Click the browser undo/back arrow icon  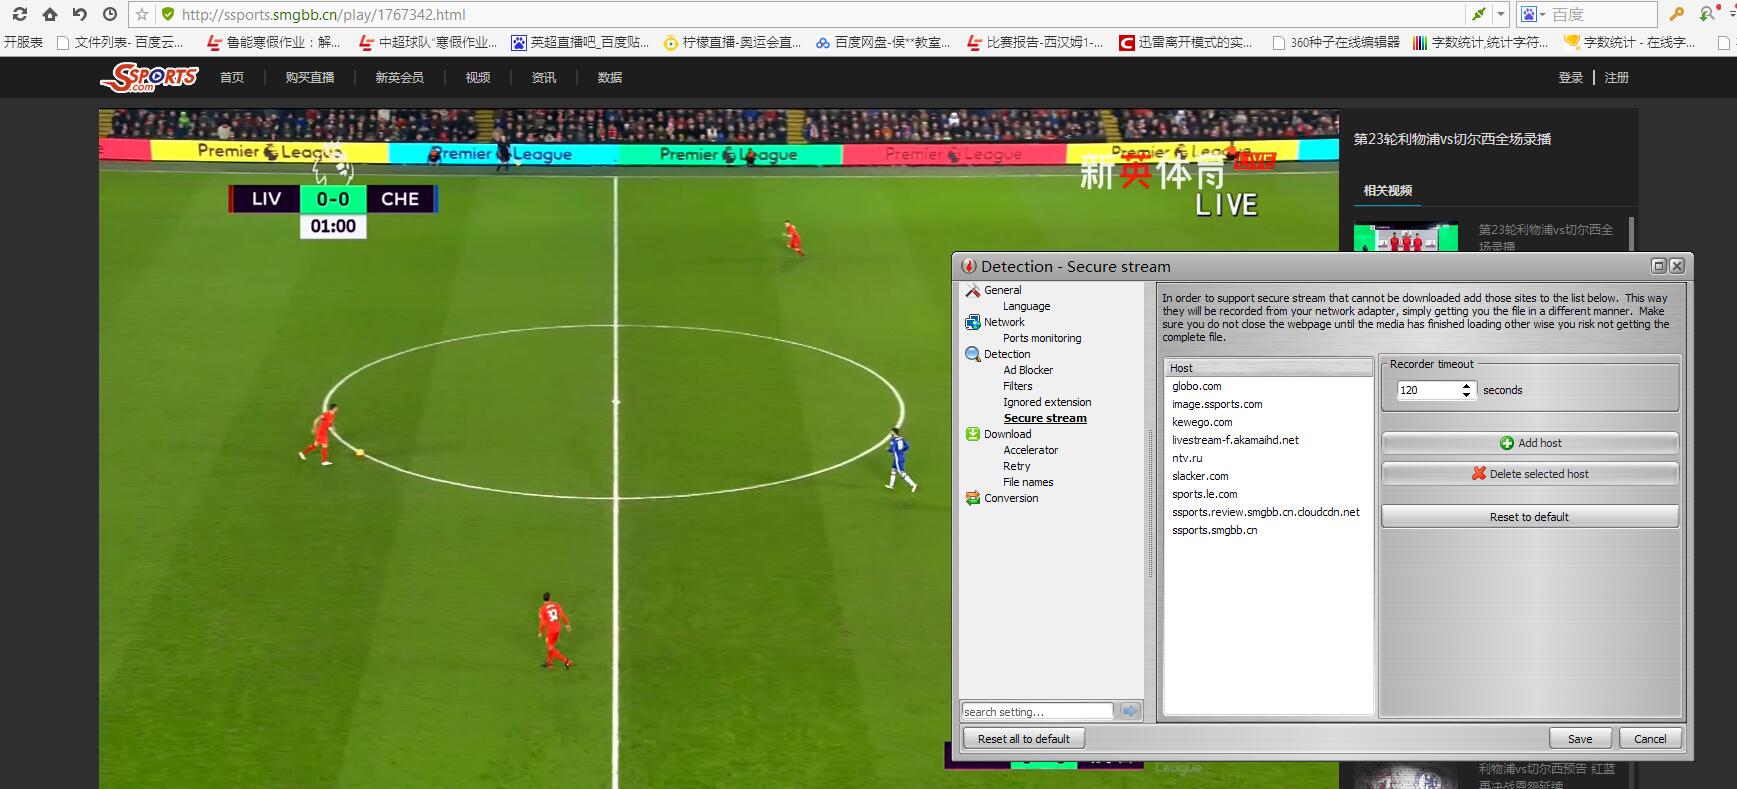pyautogui.click(x=80, y=14)
